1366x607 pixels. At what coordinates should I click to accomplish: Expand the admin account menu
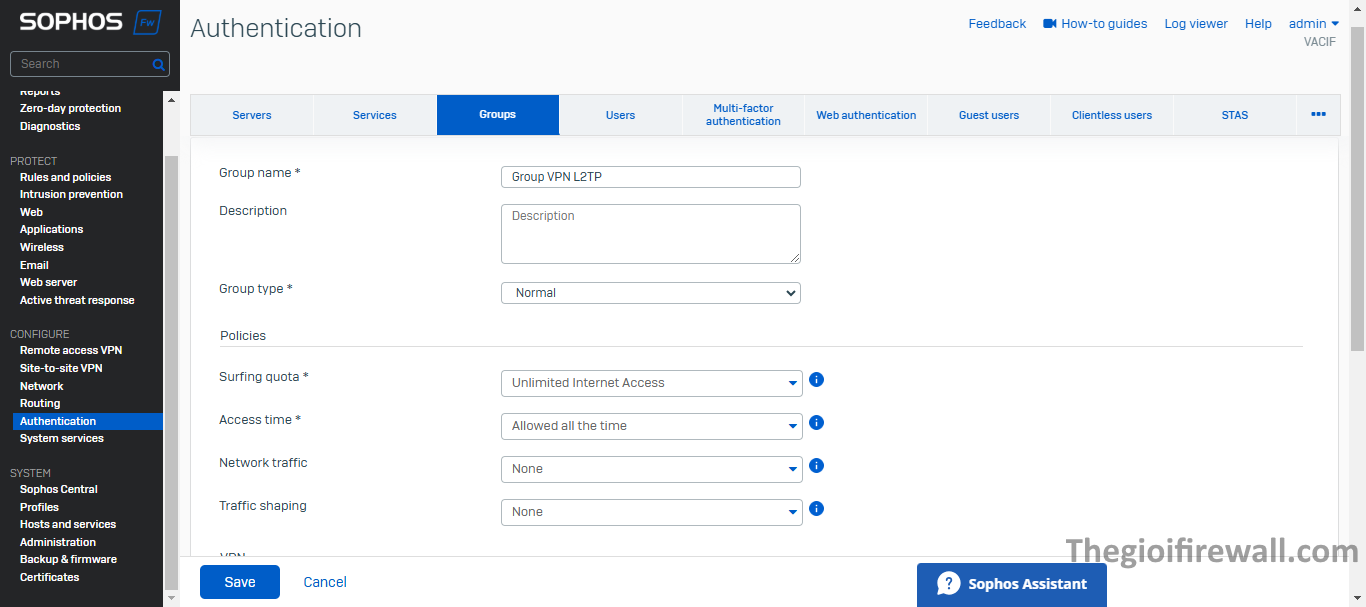1313,24
